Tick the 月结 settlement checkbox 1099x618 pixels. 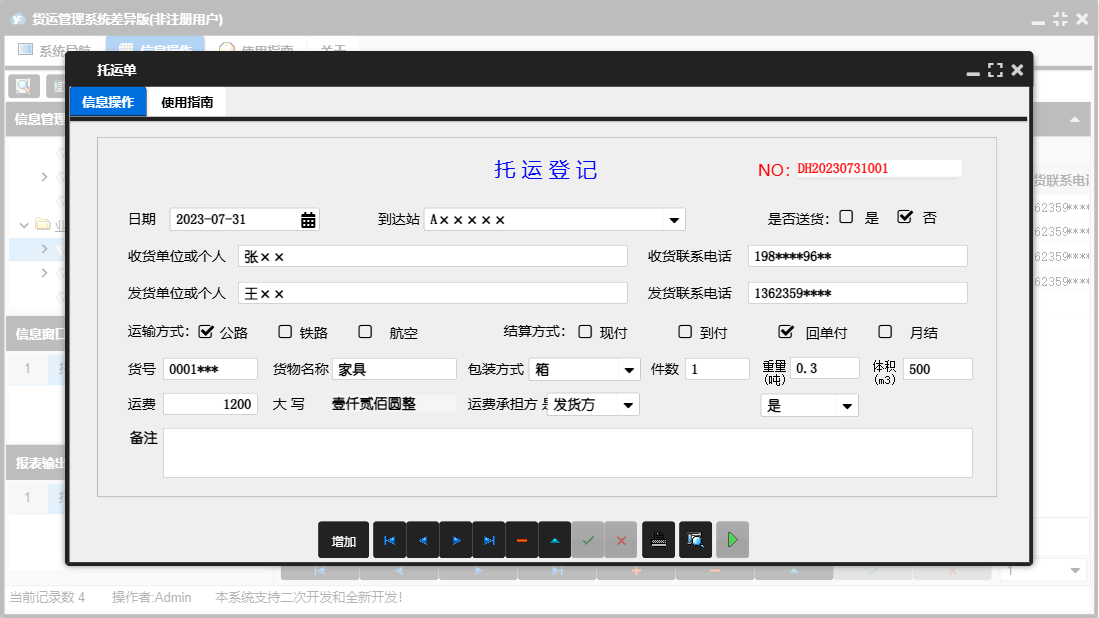(x=885, y=332)
